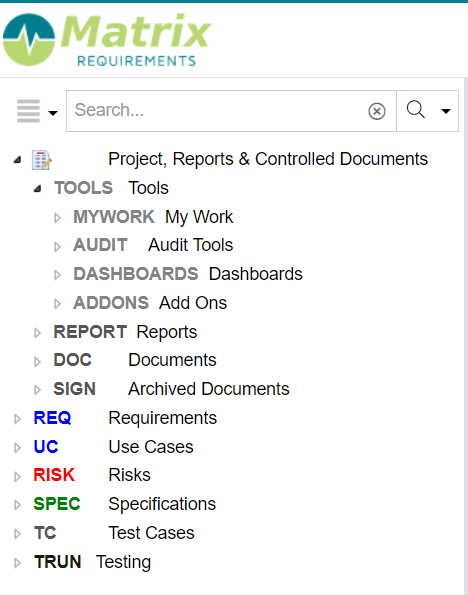This screenshot has width=468, height=595.
Task: Open the SPEC Specifications category
Action: coord(124,504)
